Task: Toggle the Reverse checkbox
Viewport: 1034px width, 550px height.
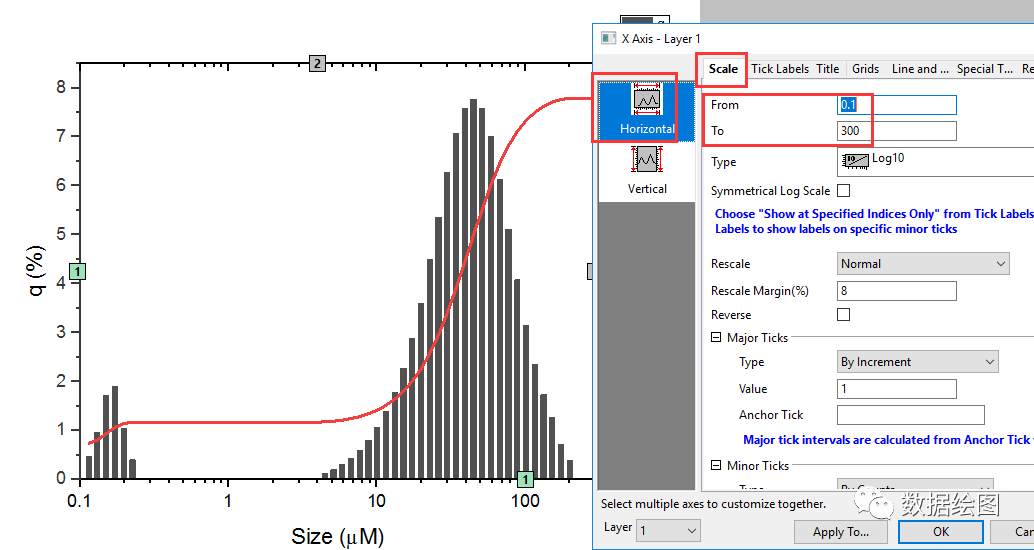Action: 843,315
